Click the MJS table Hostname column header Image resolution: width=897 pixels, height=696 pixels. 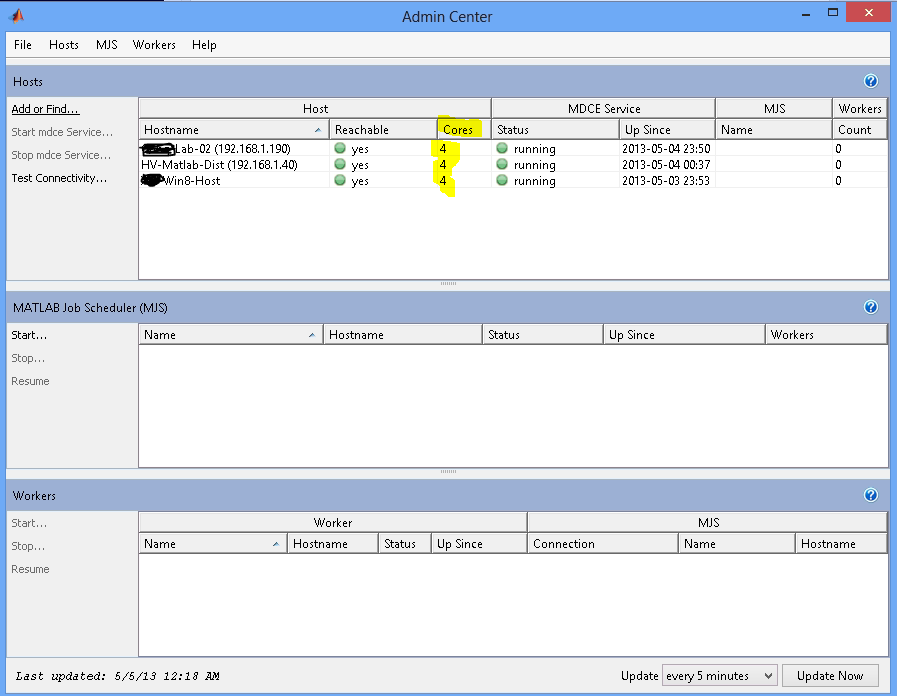(x=403, y=335)
